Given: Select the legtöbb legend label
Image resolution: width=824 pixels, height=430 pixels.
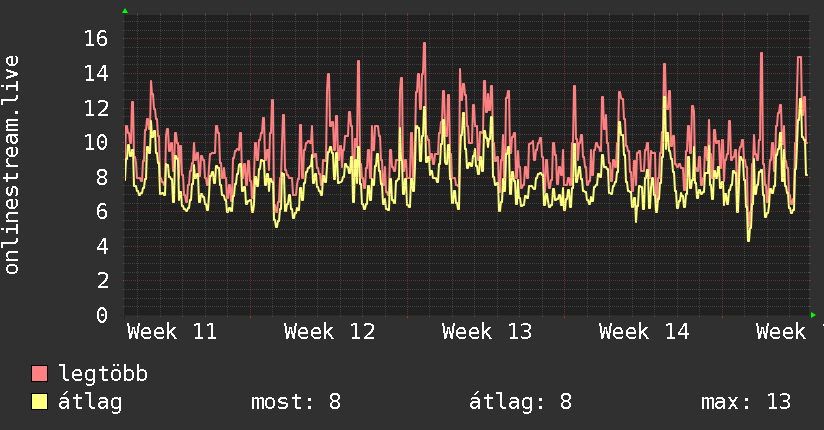Looking at the screenshot, I should tap(103, 374).
